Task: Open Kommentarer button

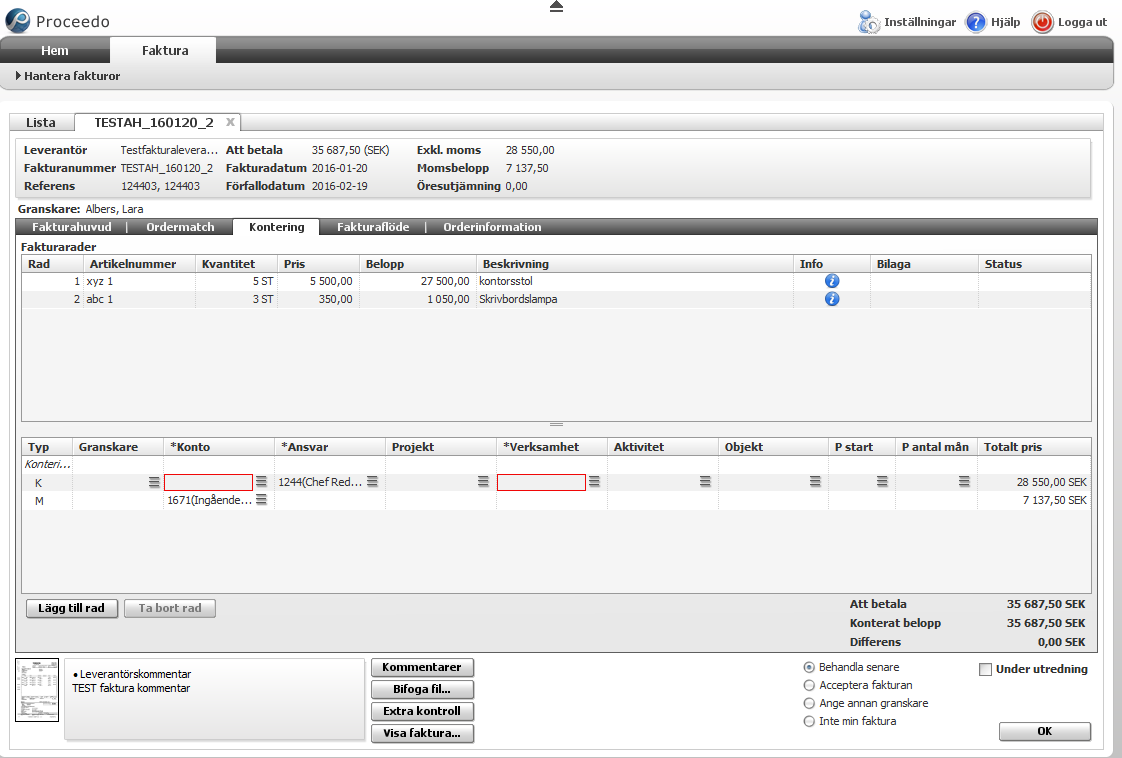Action: (x=422, y=667)
